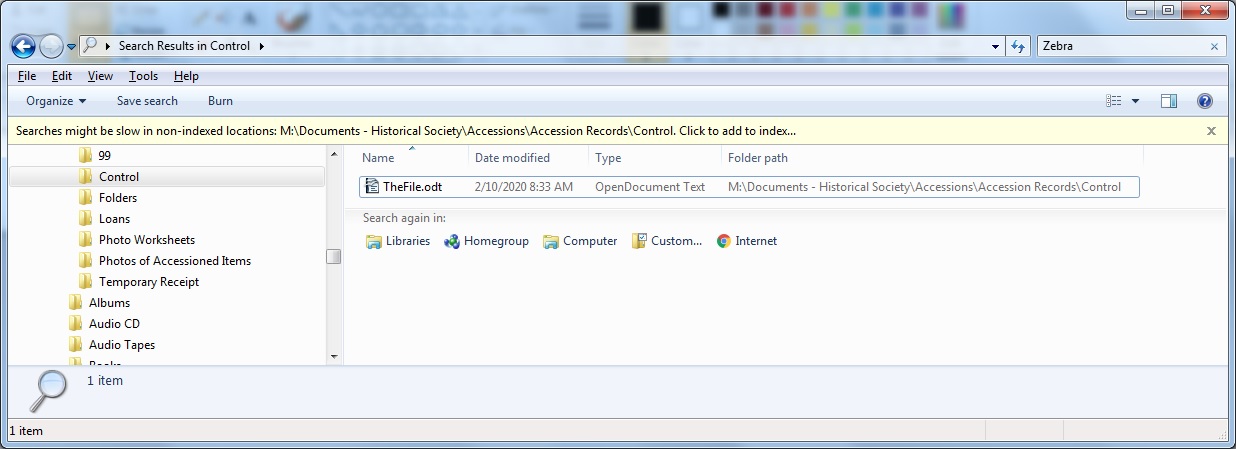
Task: Search again in Libraries
Action: pos(398,241)
